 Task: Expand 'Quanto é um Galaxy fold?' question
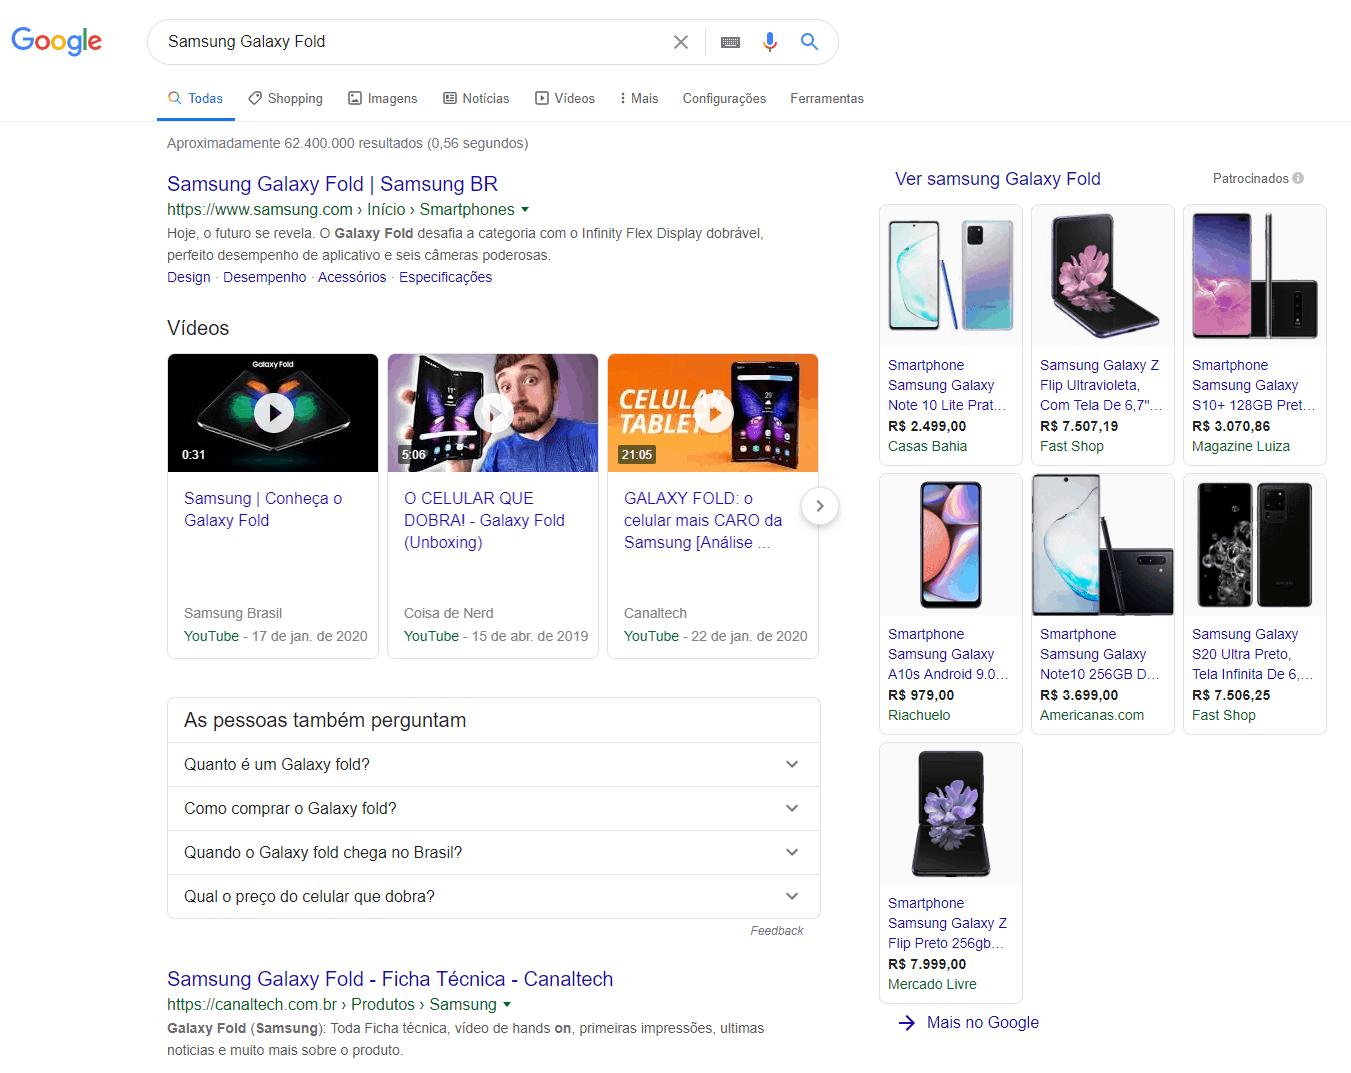pyautogui.click(x=494, y=764)
